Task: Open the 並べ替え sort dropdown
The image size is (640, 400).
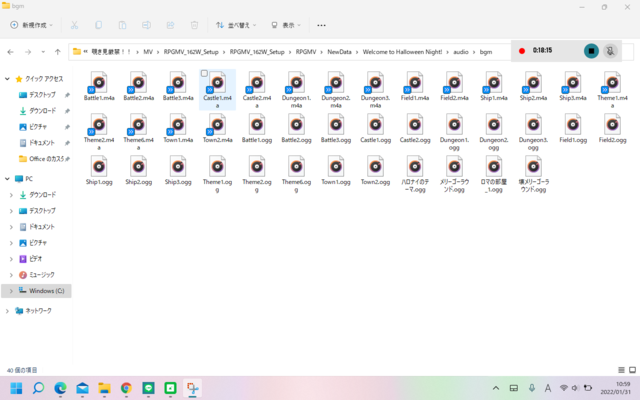Action: [x=236, y=25]
